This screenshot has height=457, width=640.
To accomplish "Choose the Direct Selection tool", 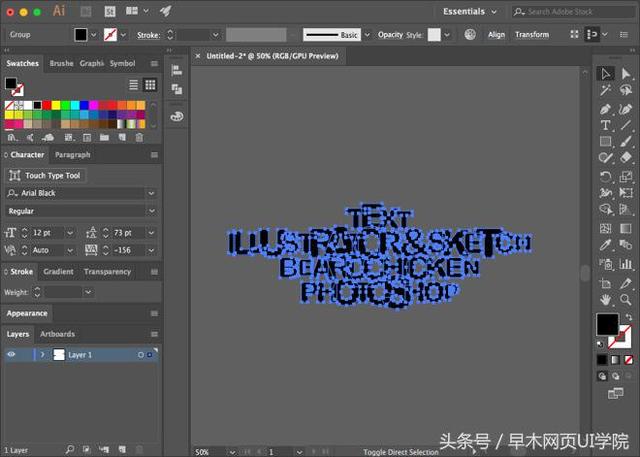I will coord(626,74).
